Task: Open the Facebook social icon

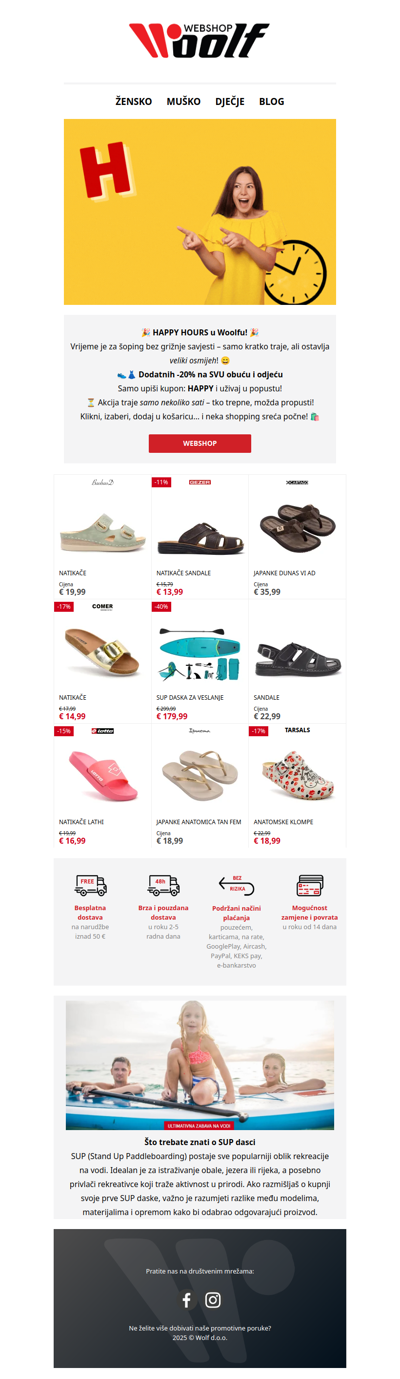Action: (186, 1300)
